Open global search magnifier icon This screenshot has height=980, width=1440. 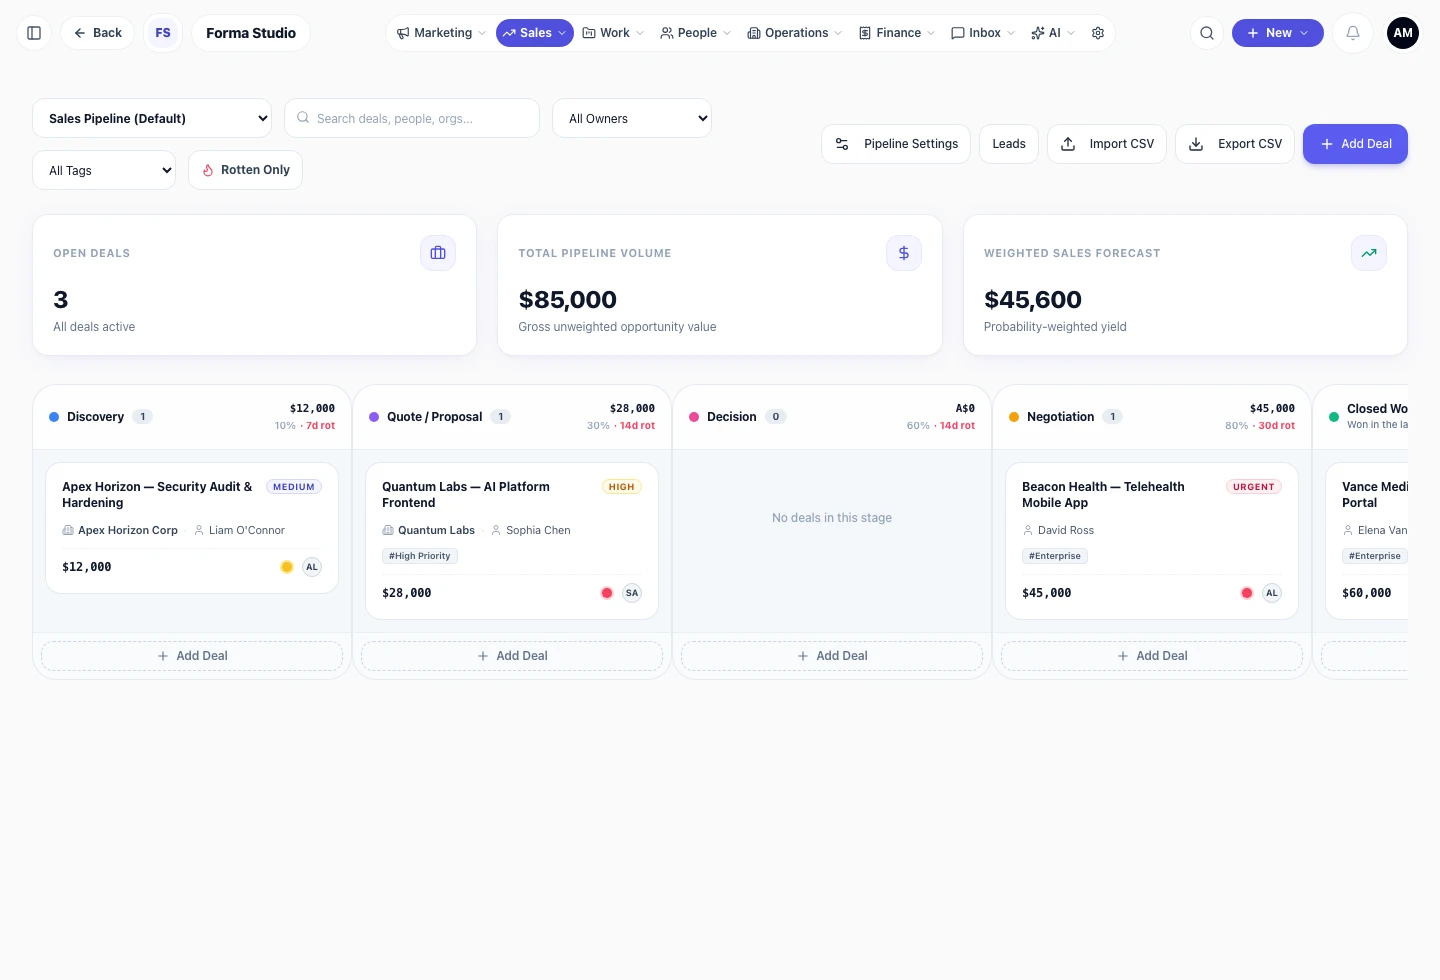(1207, 33)
